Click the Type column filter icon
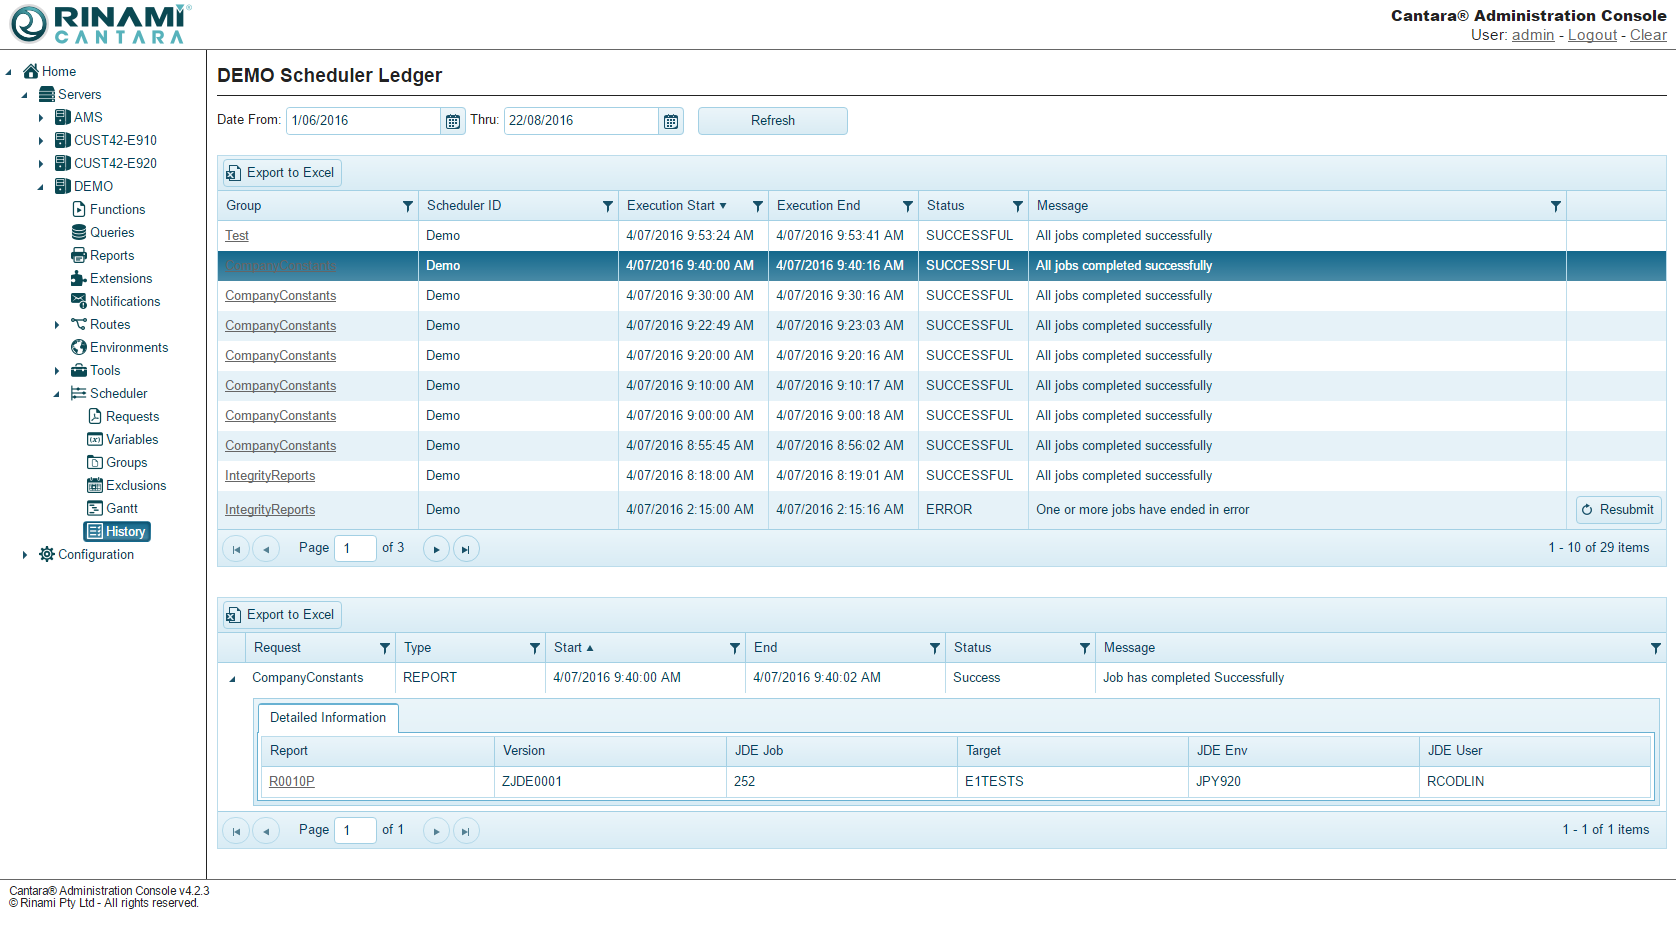This screenshot has width=1676, height=929. click(x=535, y=648)
